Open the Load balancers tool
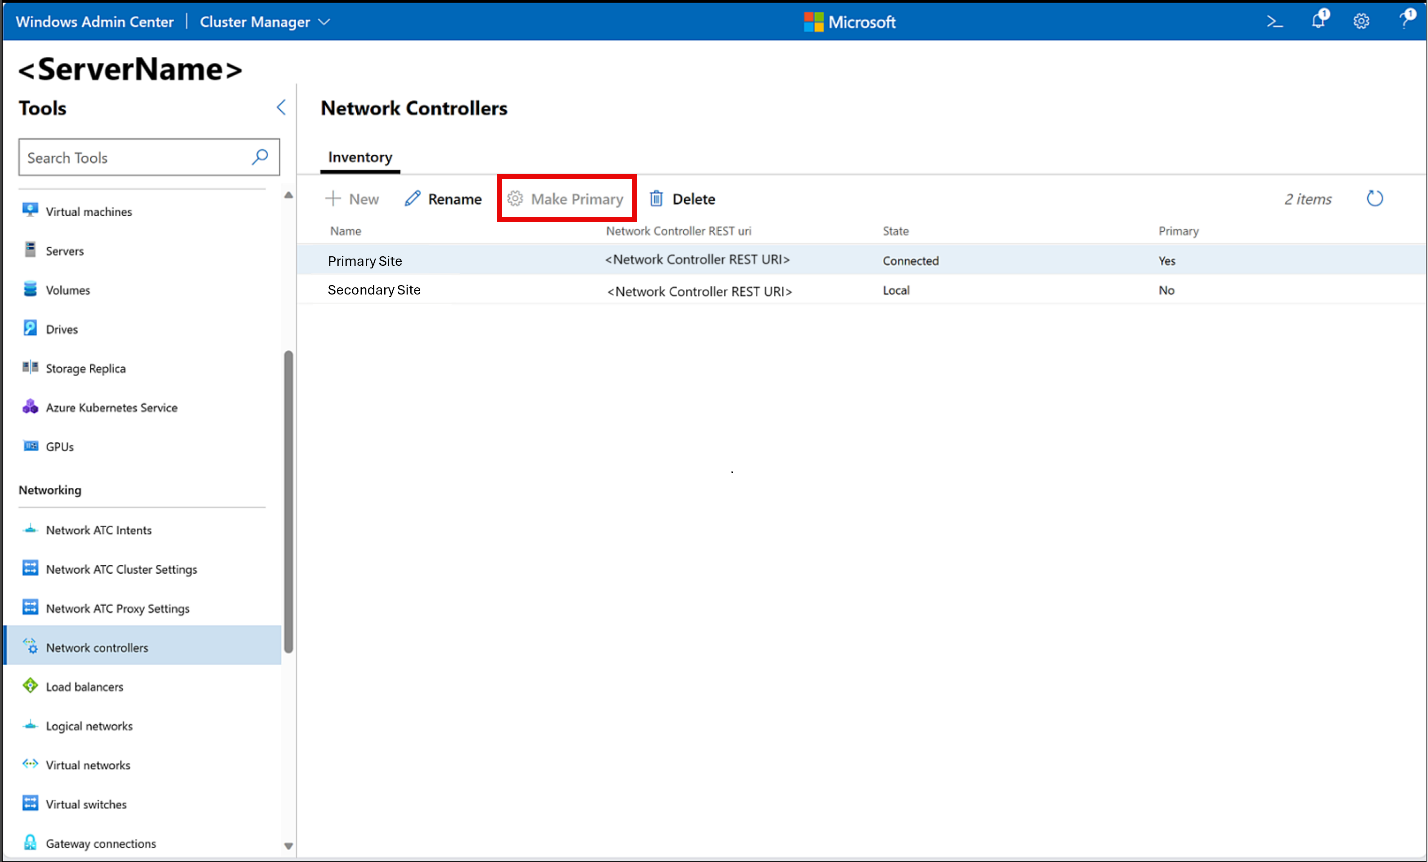The height and width of the screenshot is (862, 1428). coord(84,687)
